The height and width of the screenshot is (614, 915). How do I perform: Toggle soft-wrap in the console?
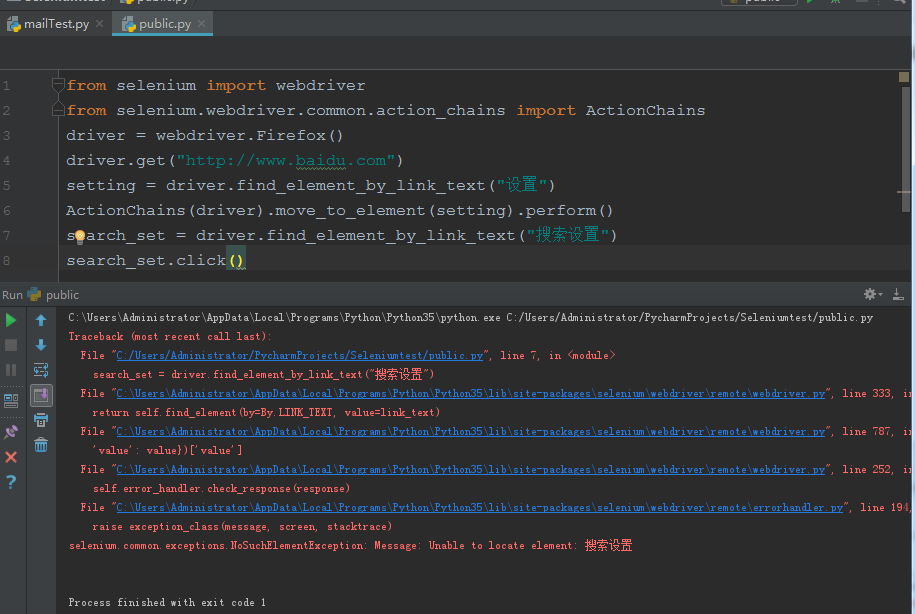coord(41,370)
